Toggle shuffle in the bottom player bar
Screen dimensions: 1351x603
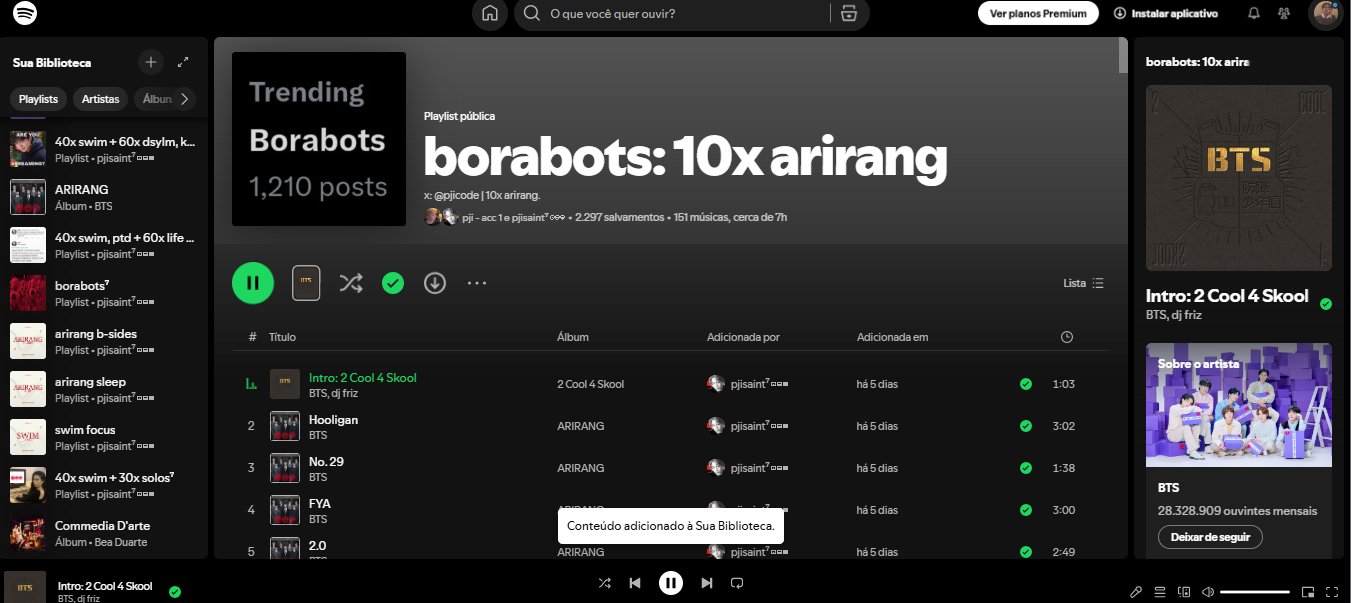pos(604,583)
